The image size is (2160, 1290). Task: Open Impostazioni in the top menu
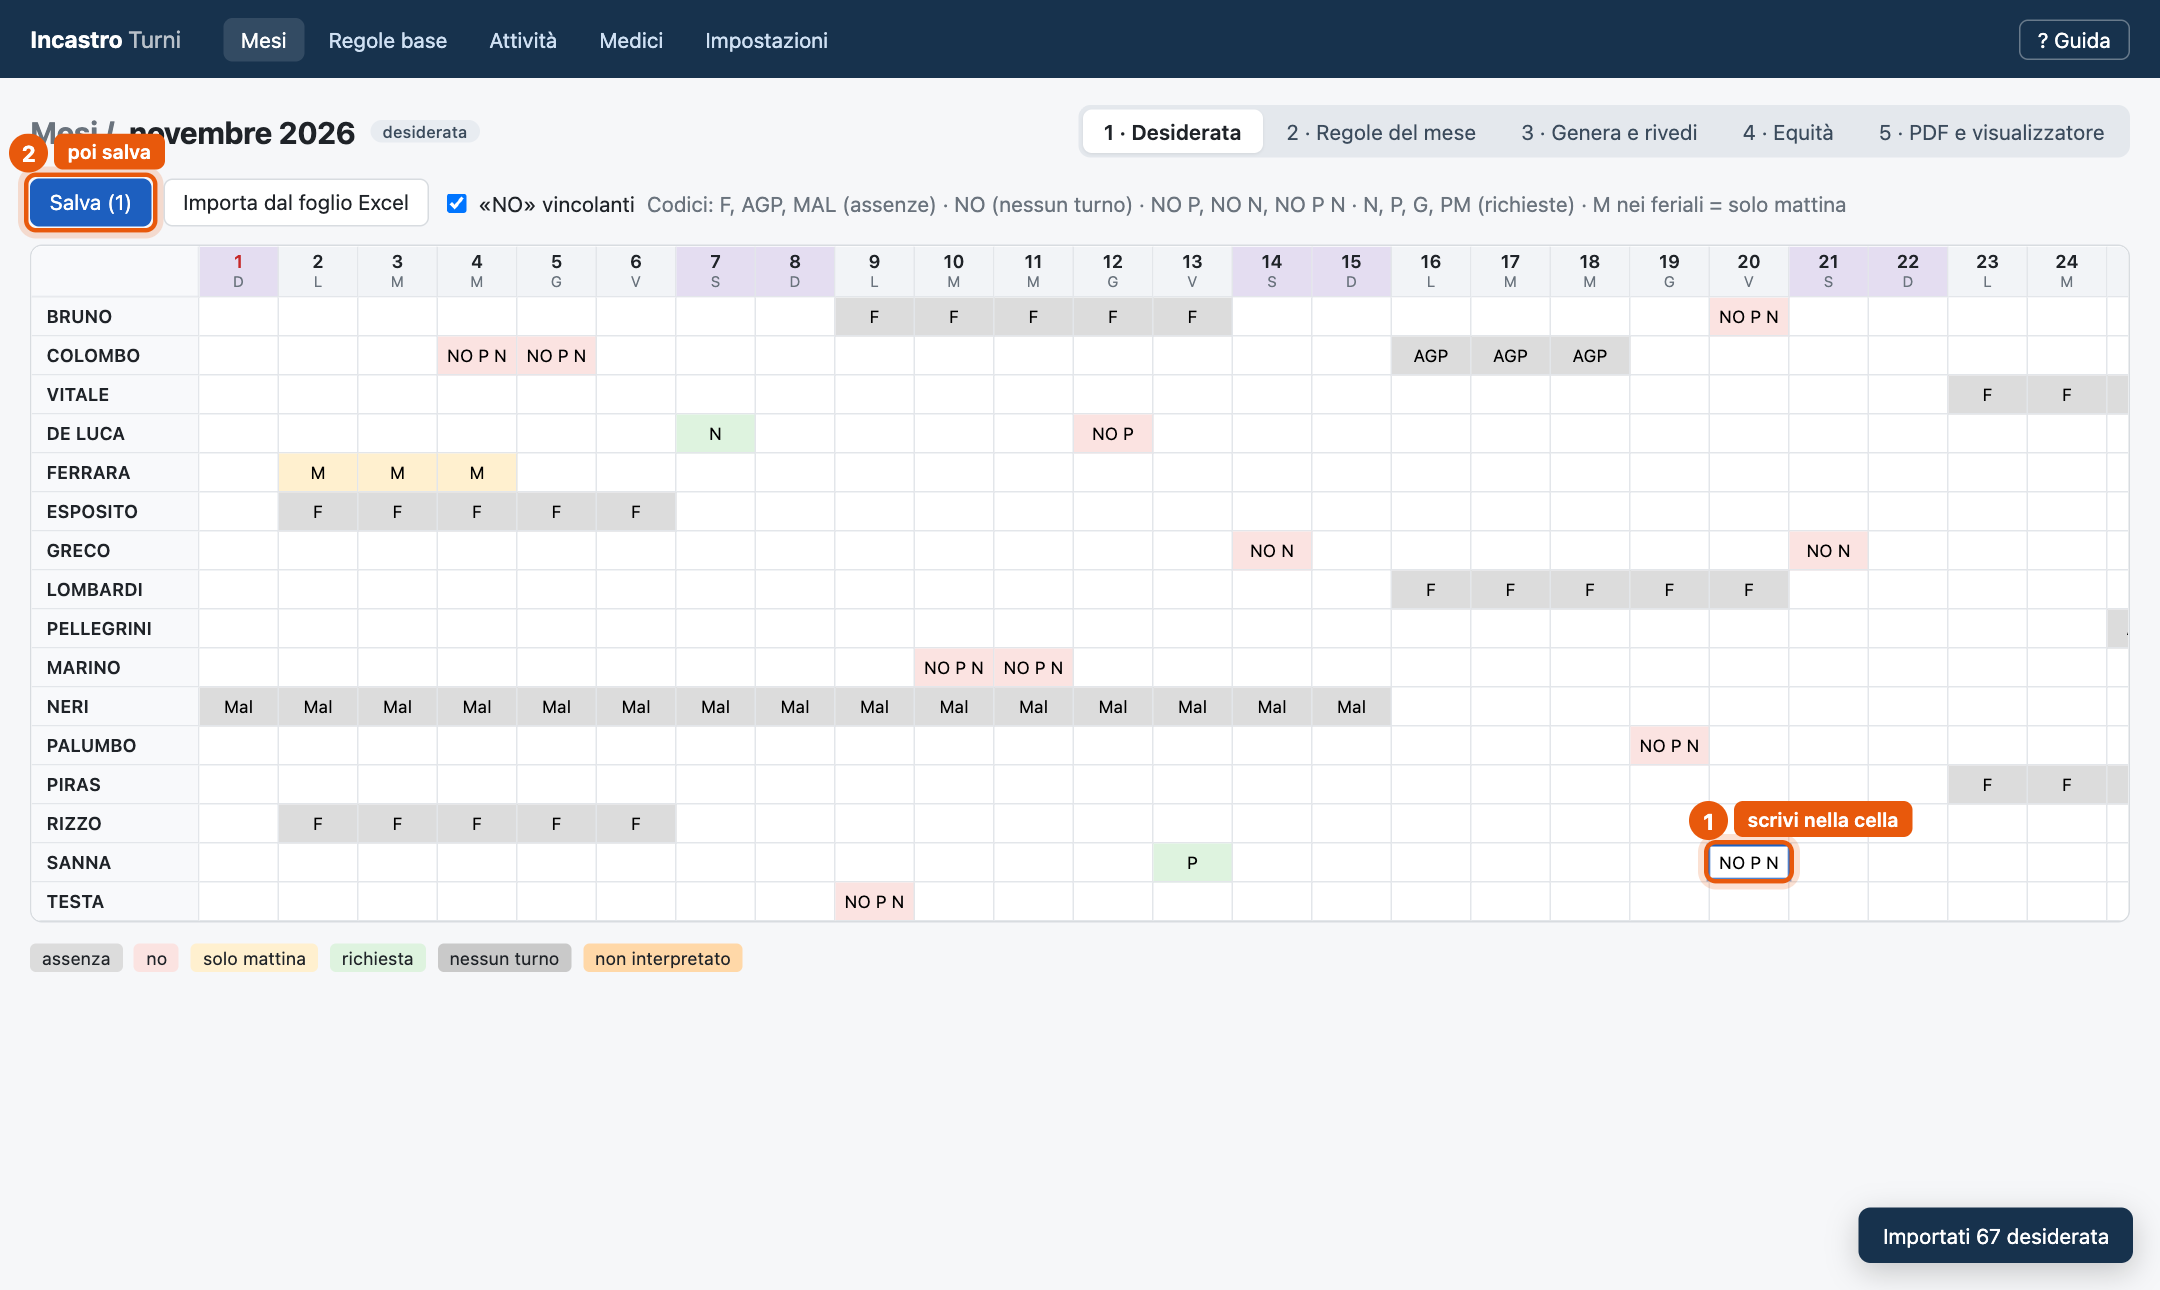click(x=766, y=40)
